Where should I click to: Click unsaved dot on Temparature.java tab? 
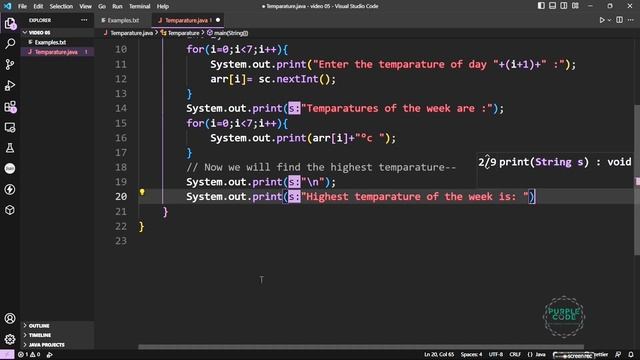pos(218,20)
